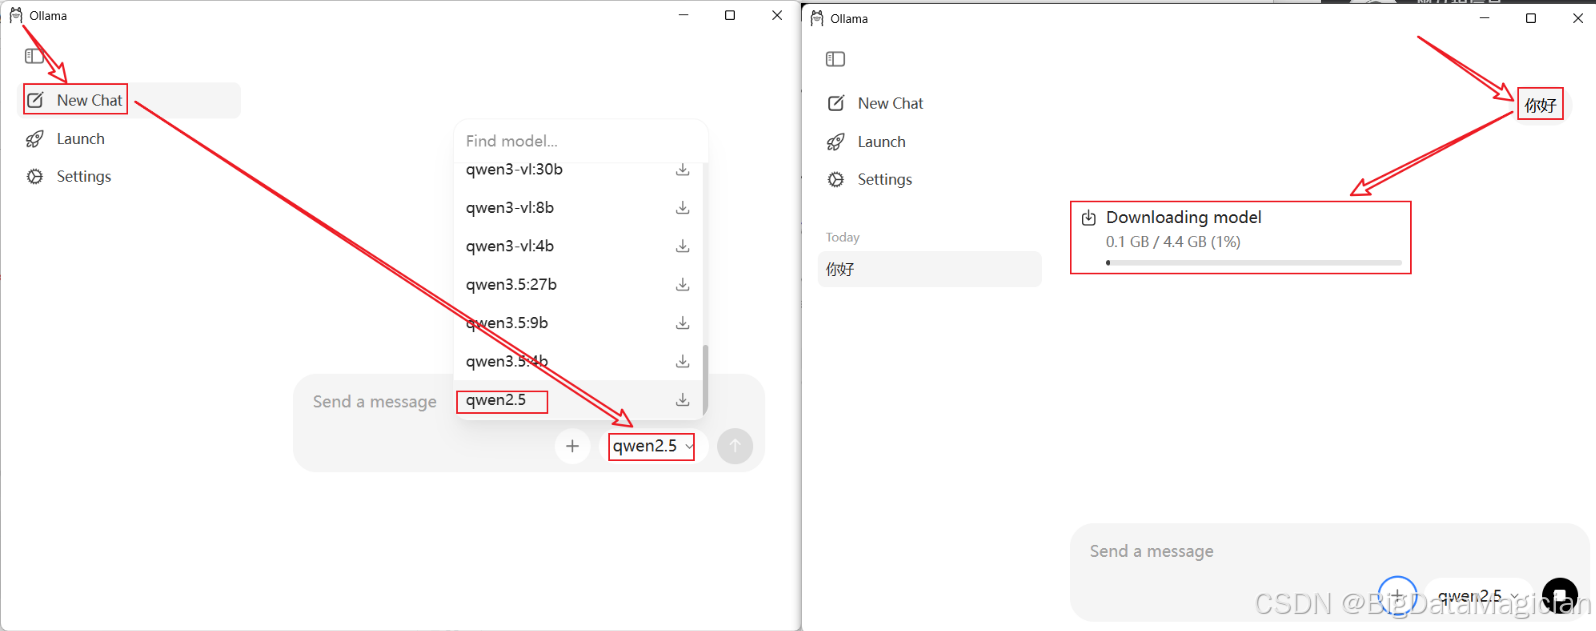Click download icon beside Downloading model

(x=1089, y=218)
